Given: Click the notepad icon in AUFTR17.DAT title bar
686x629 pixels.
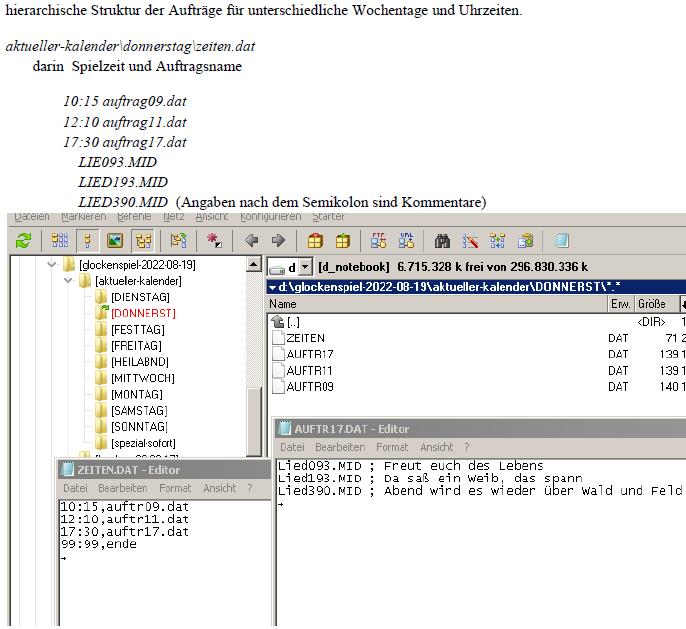Looking at the screenshot, I should click(285, 429).
